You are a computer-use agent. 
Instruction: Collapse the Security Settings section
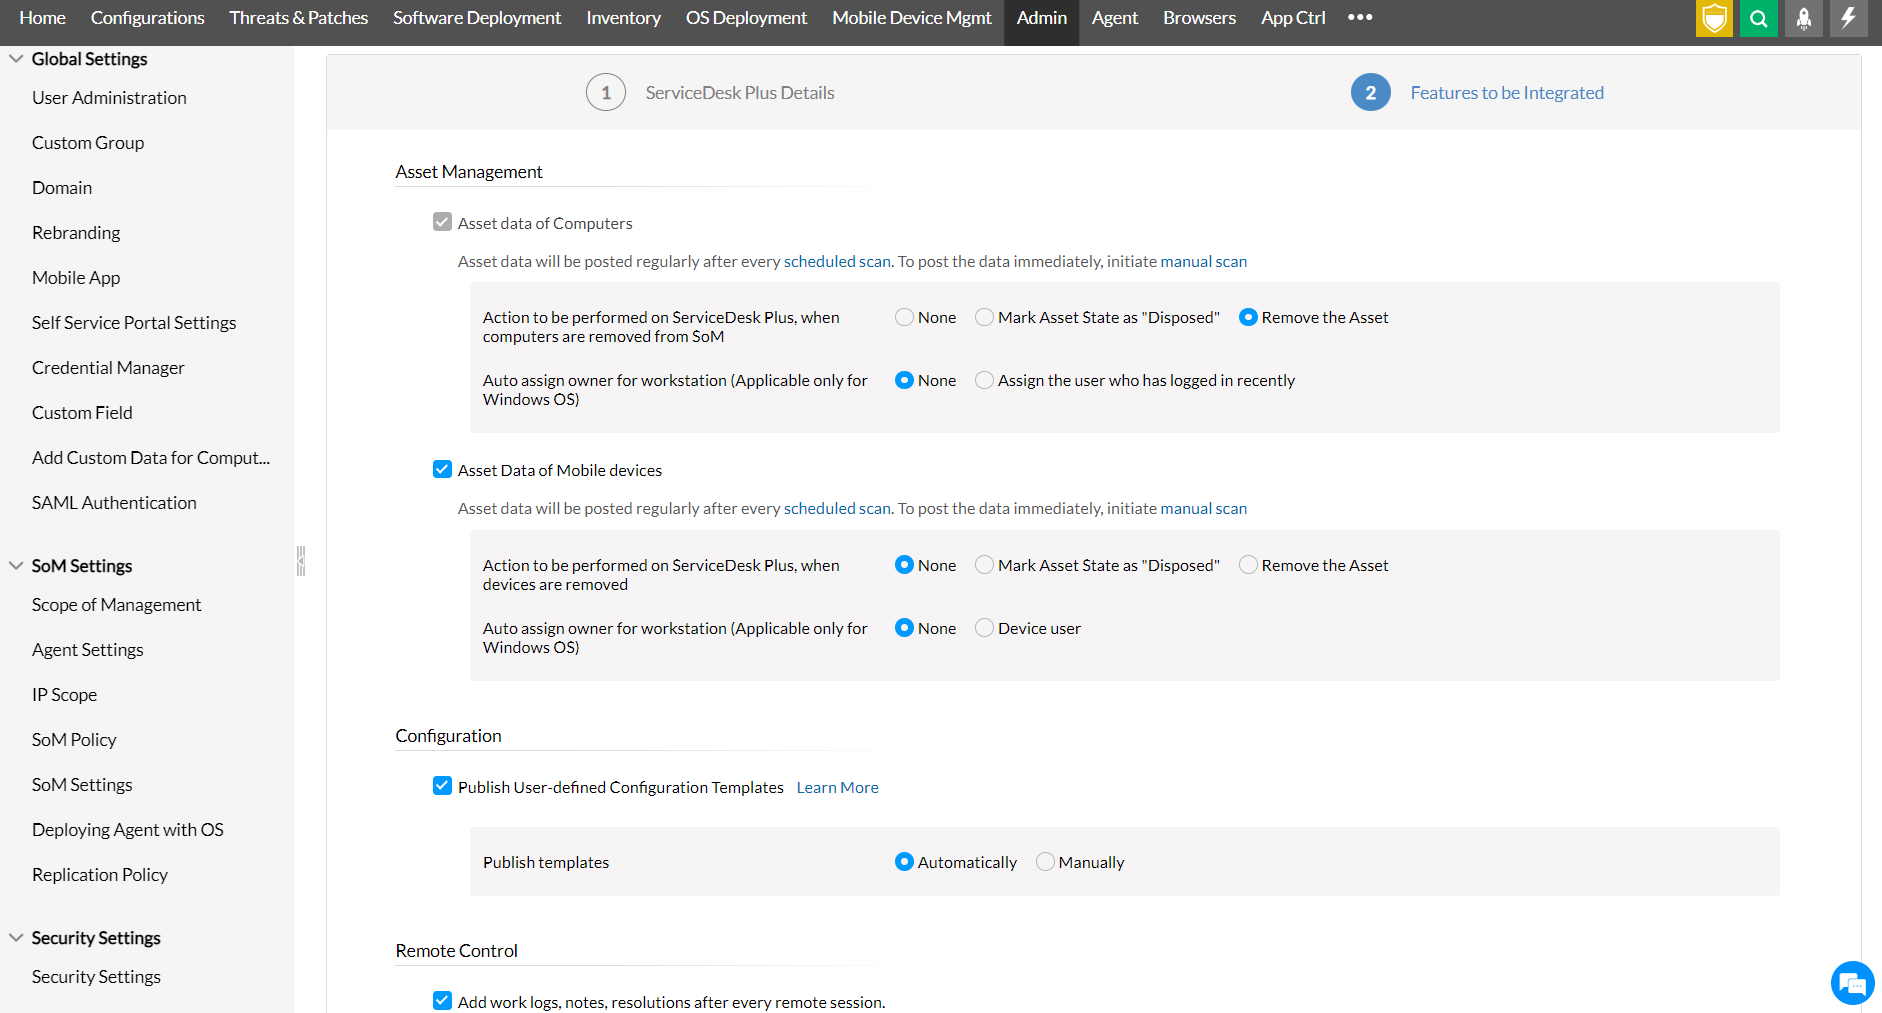[16, 938]
